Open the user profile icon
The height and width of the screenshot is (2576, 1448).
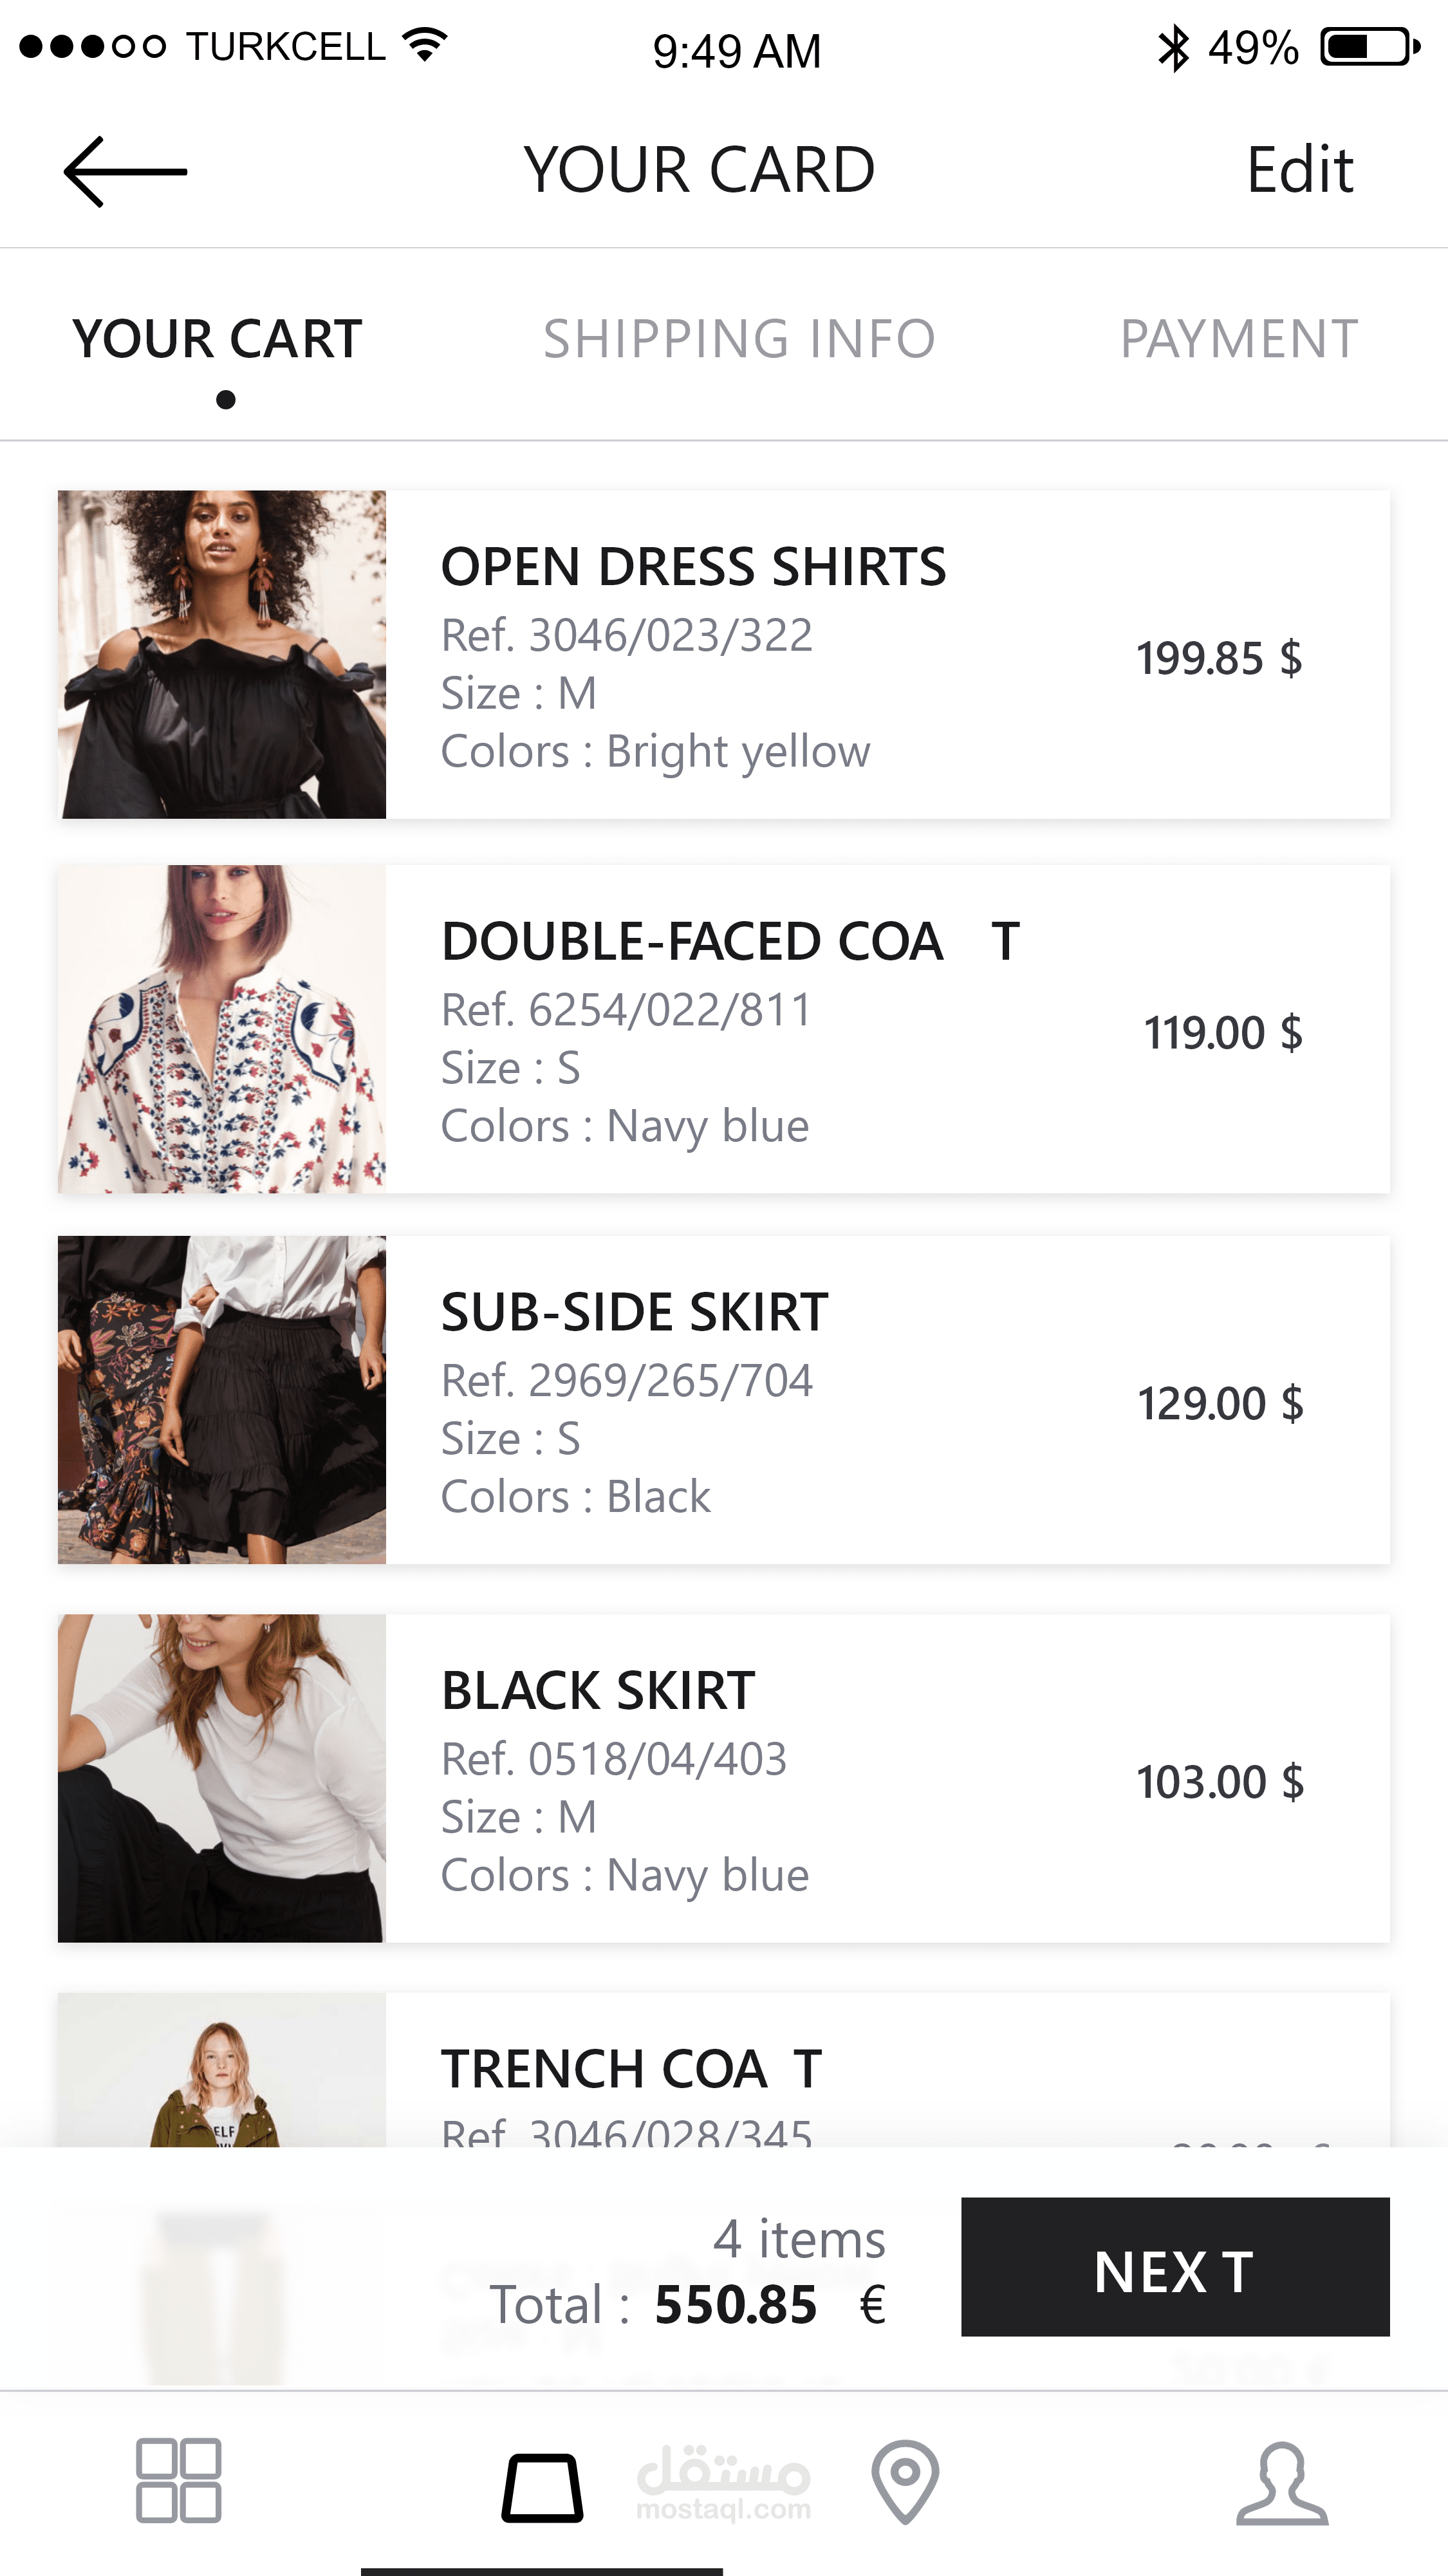[1282, 2483]
